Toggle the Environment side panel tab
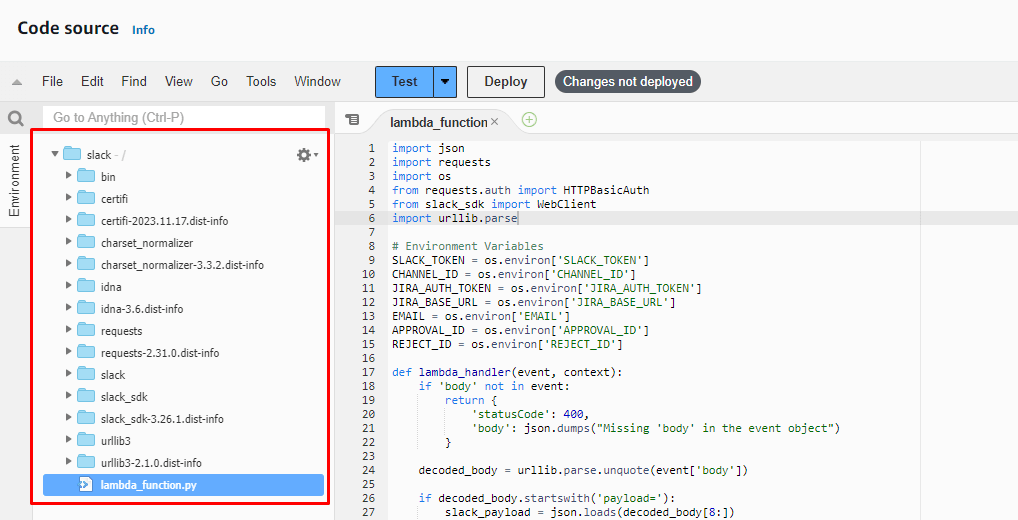The height and width of the screenshot is (520, 1018). (15, 181)
